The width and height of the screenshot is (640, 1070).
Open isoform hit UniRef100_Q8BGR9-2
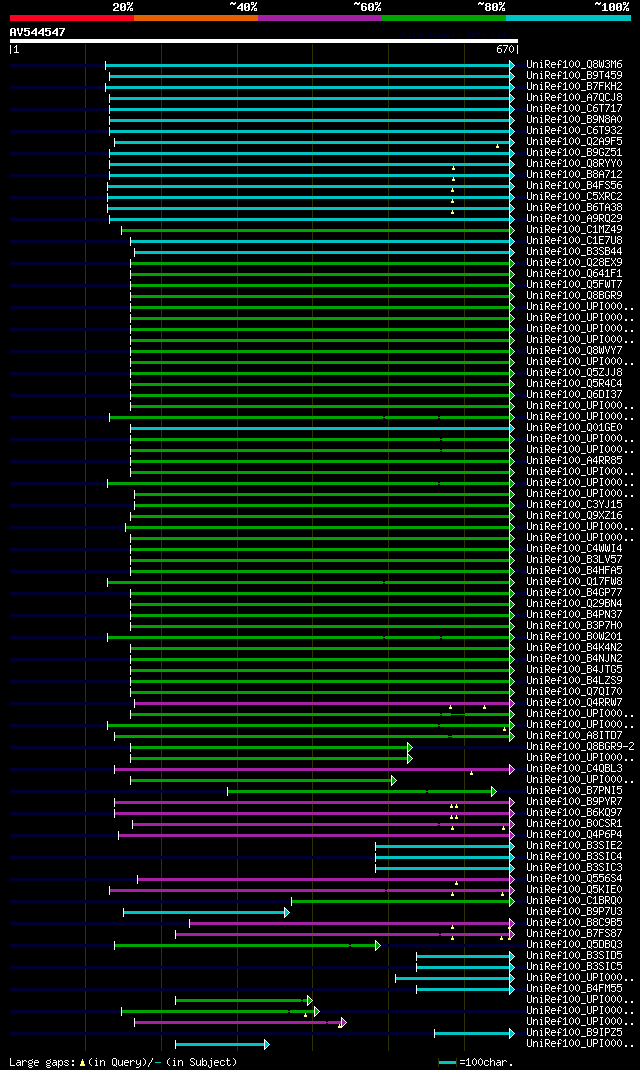point(580,747)
